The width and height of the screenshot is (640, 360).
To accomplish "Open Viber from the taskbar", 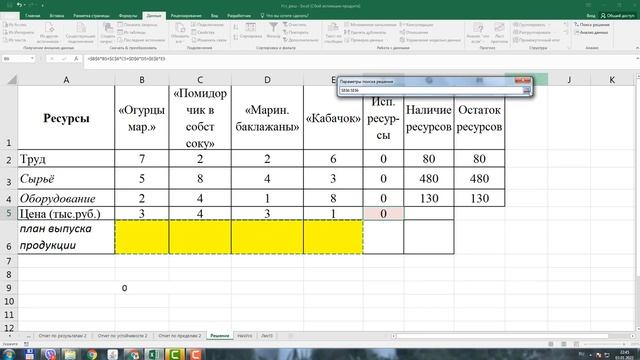I will click(50, 354).
